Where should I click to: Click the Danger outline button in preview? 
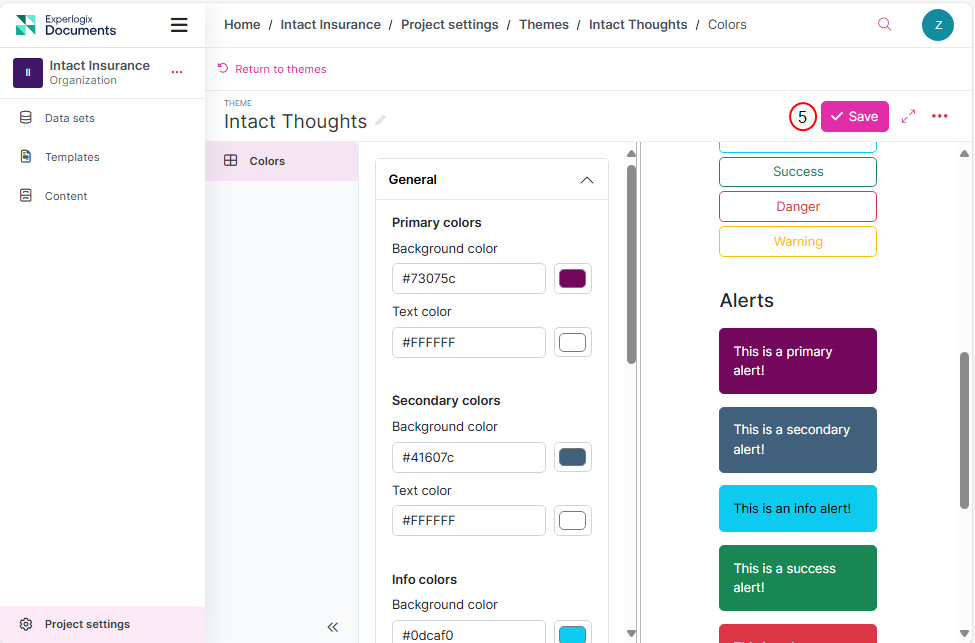[797, 207]
